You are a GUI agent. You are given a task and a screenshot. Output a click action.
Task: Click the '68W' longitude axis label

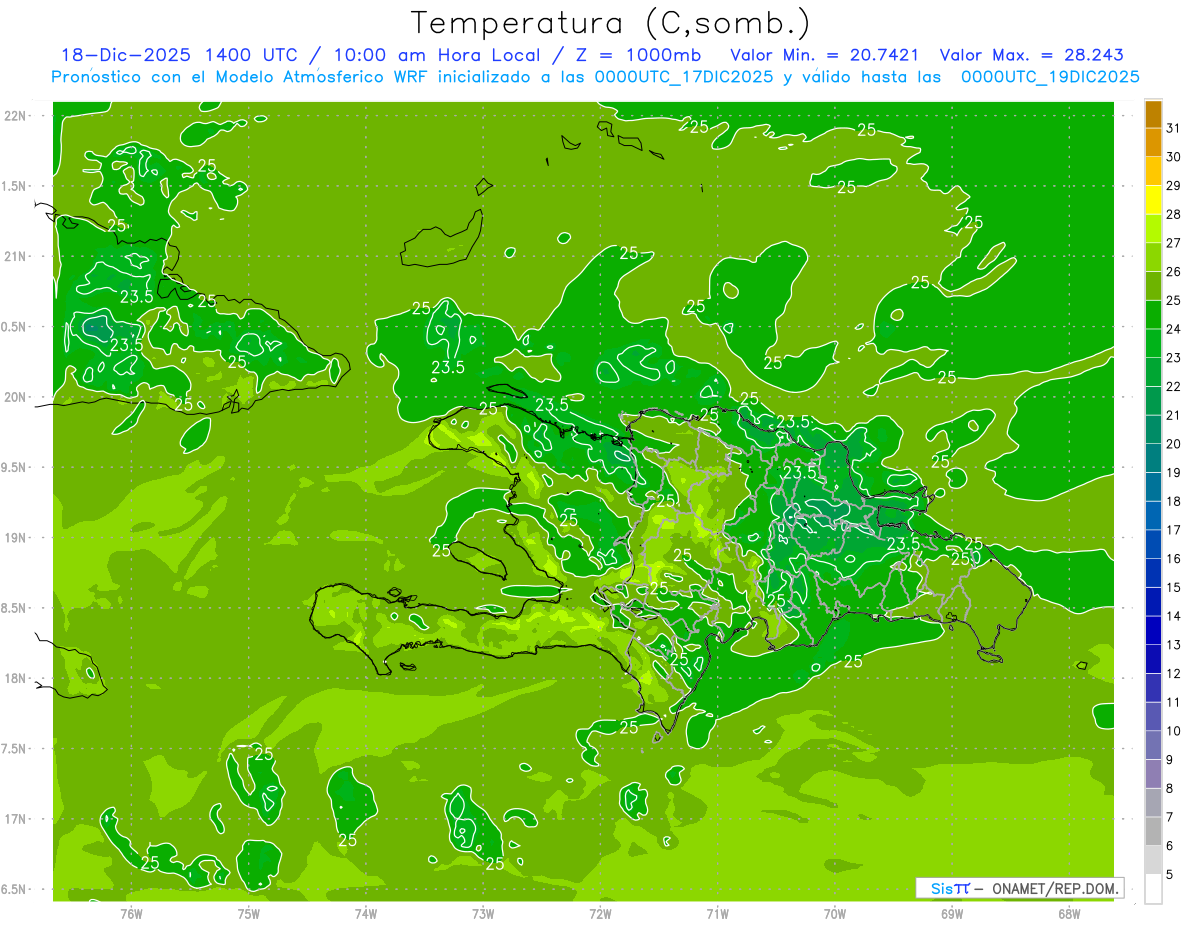tap(1069, 914)
